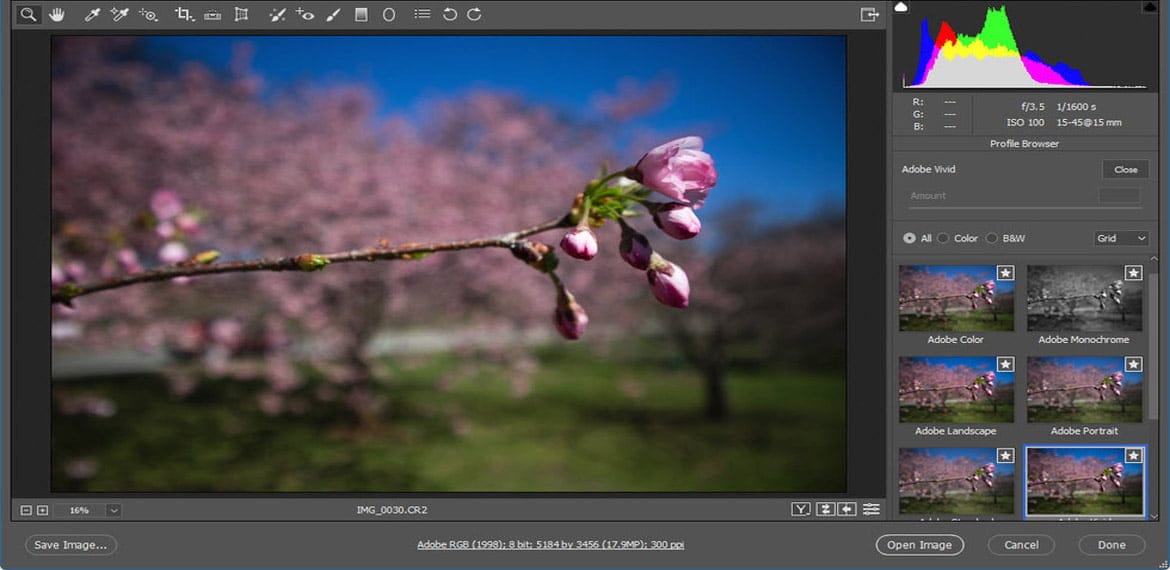Screen dimensions: 1170x570
Task: Rotate image counterclockwise
Action: (449, 14)
